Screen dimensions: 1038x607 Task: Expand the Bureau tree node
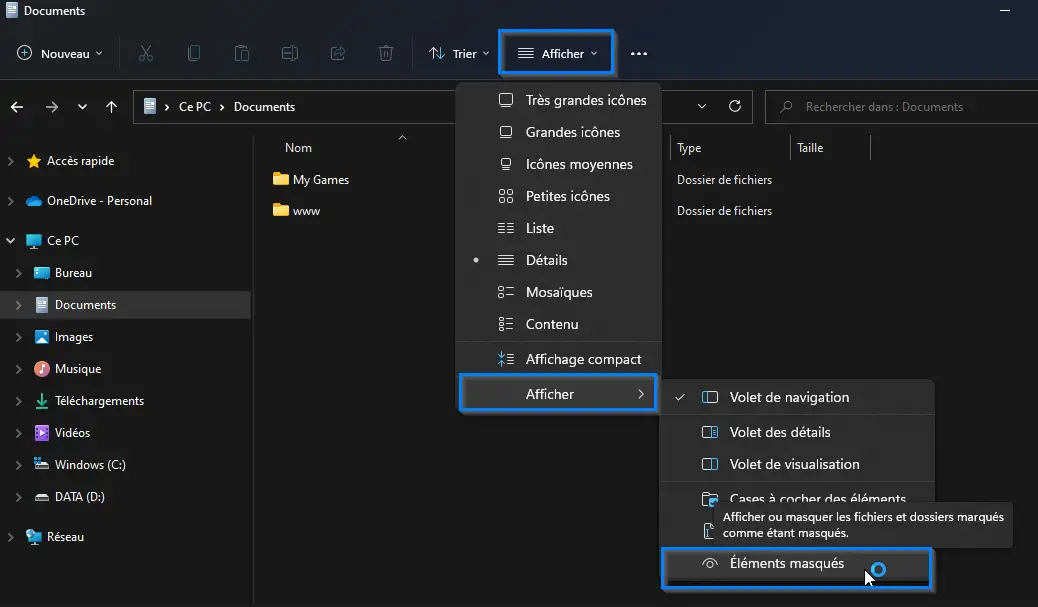point(19,273)
